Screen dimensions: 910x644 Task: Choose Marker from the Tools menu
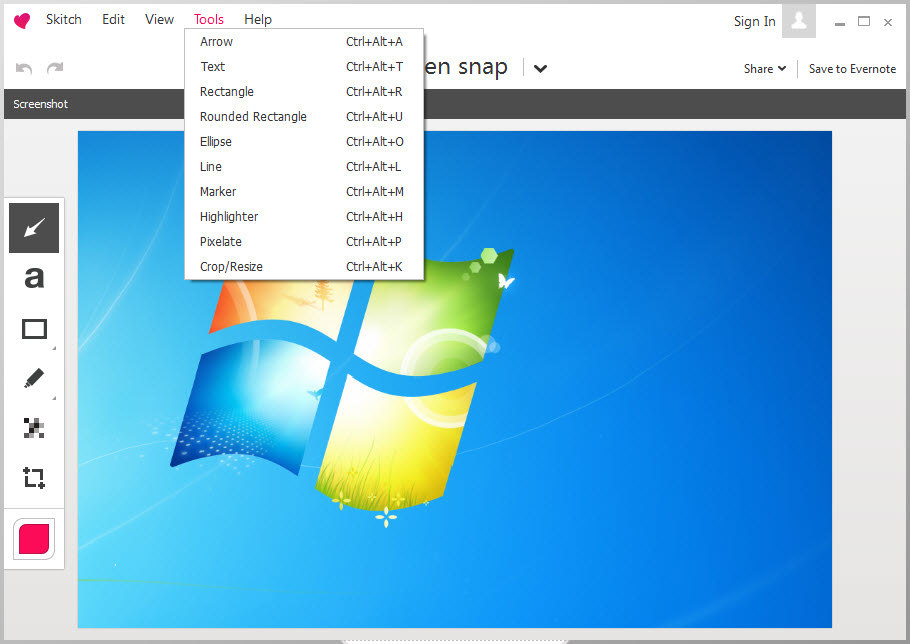(304, 191)
